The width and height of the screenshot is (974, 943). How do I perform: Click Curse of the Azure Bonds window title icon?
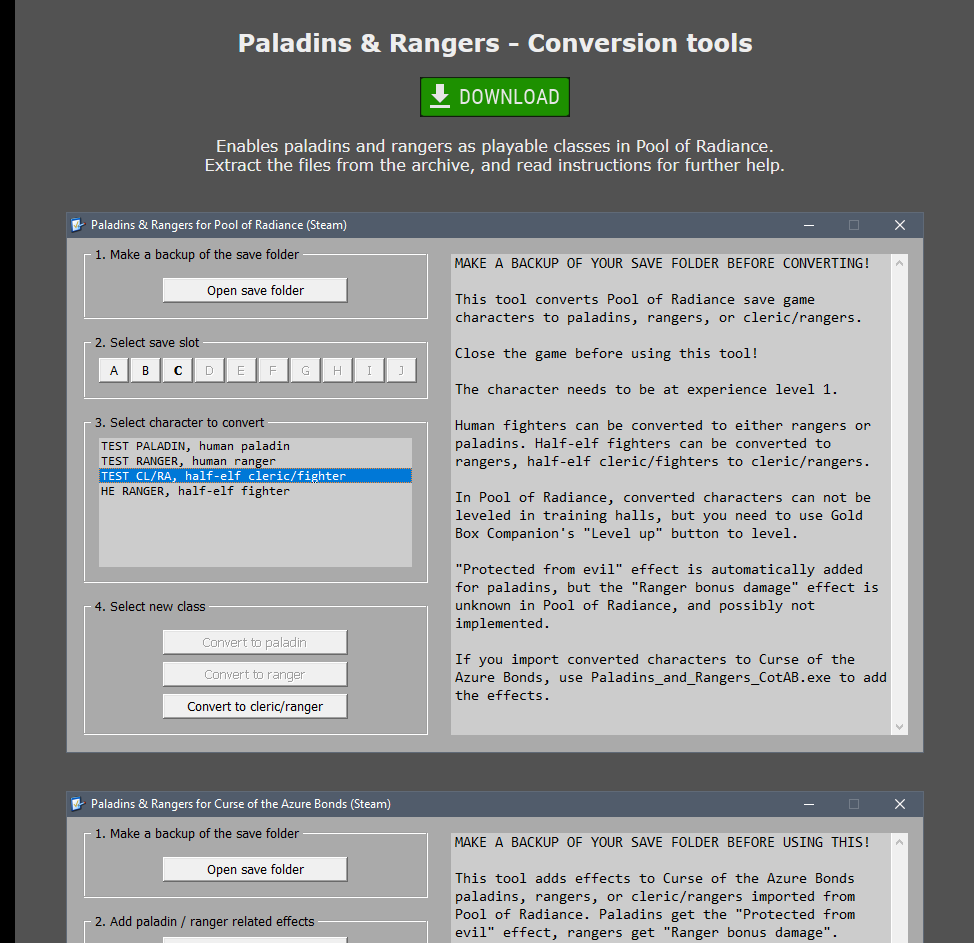pyautogui.click(x=78, y=804)
